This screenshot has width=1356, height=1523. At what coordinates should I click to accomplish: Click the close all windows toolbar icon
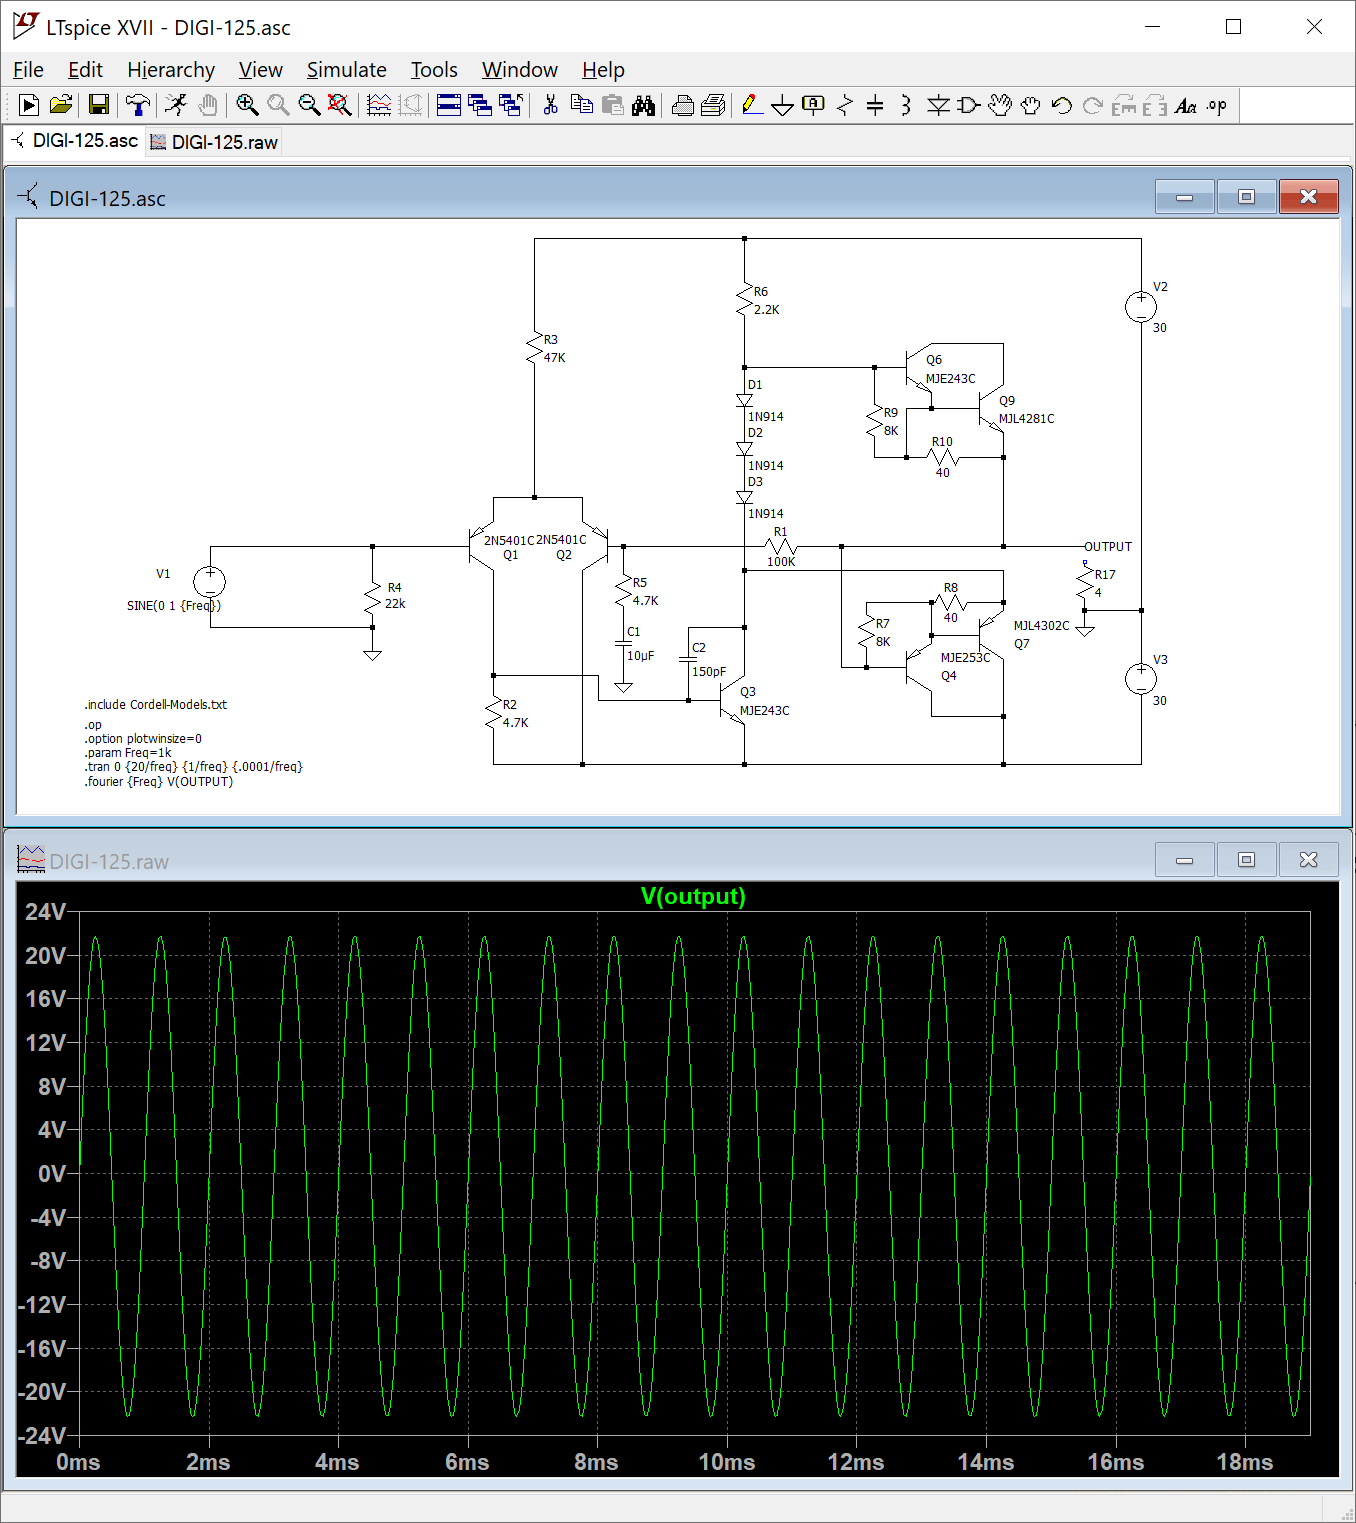(511, 105)
